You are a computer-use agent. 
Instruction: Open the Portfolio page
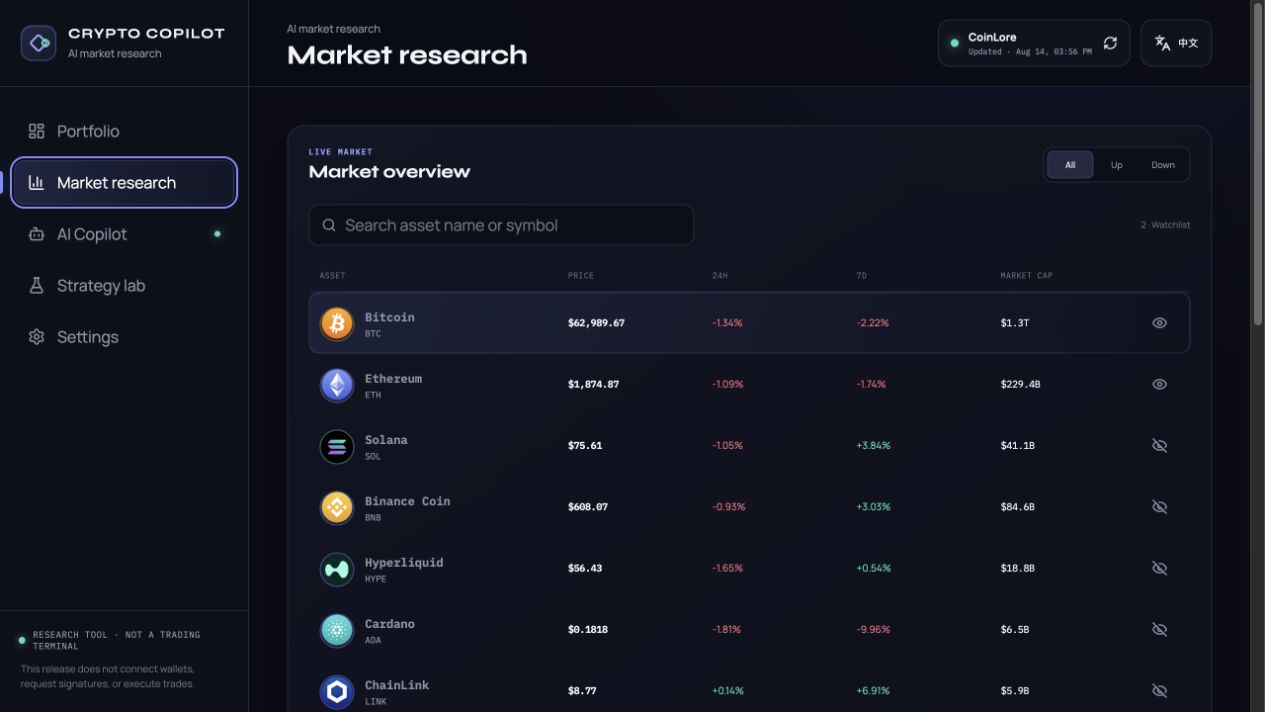pos(124,131)
